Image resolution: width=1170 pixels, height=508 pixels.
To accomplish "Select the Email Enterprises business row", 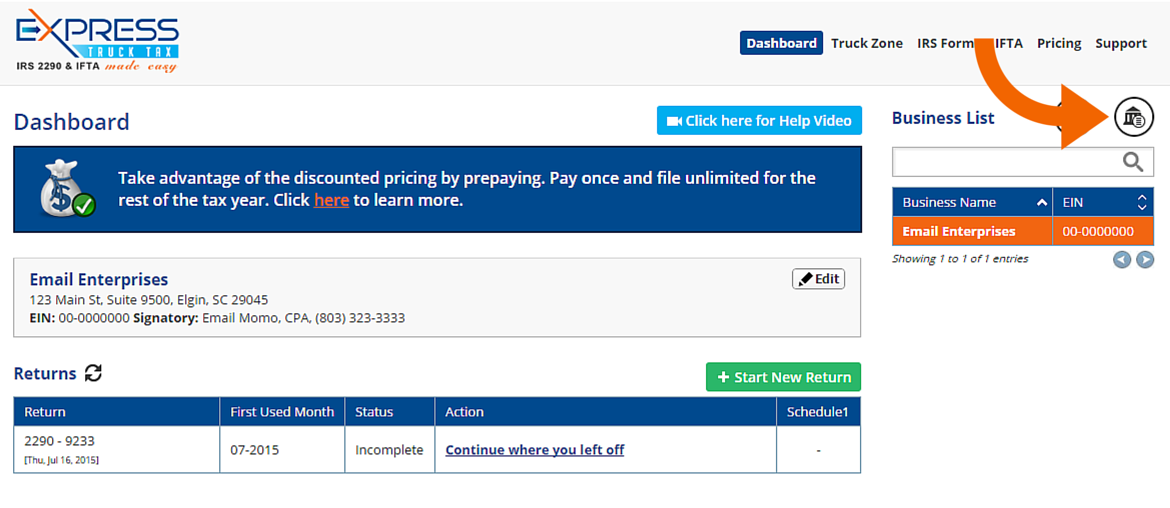I will 1023,231.
